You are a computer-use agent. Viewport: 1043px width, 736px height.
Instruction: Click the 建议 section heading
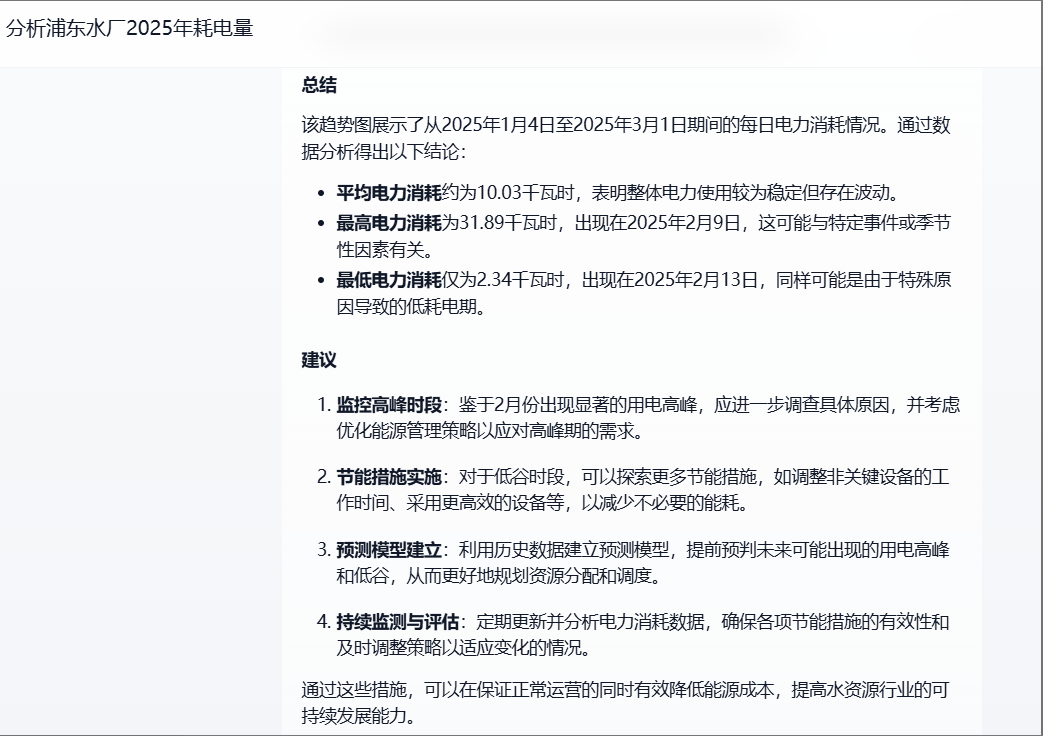(x=319, y=360)
